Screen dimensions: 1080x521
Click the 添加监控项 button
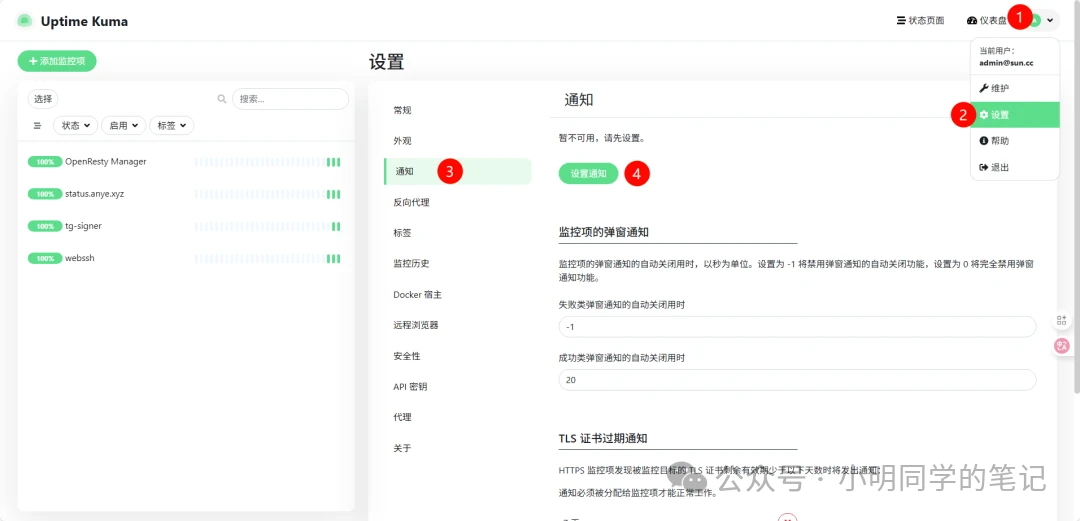[57, 61]
